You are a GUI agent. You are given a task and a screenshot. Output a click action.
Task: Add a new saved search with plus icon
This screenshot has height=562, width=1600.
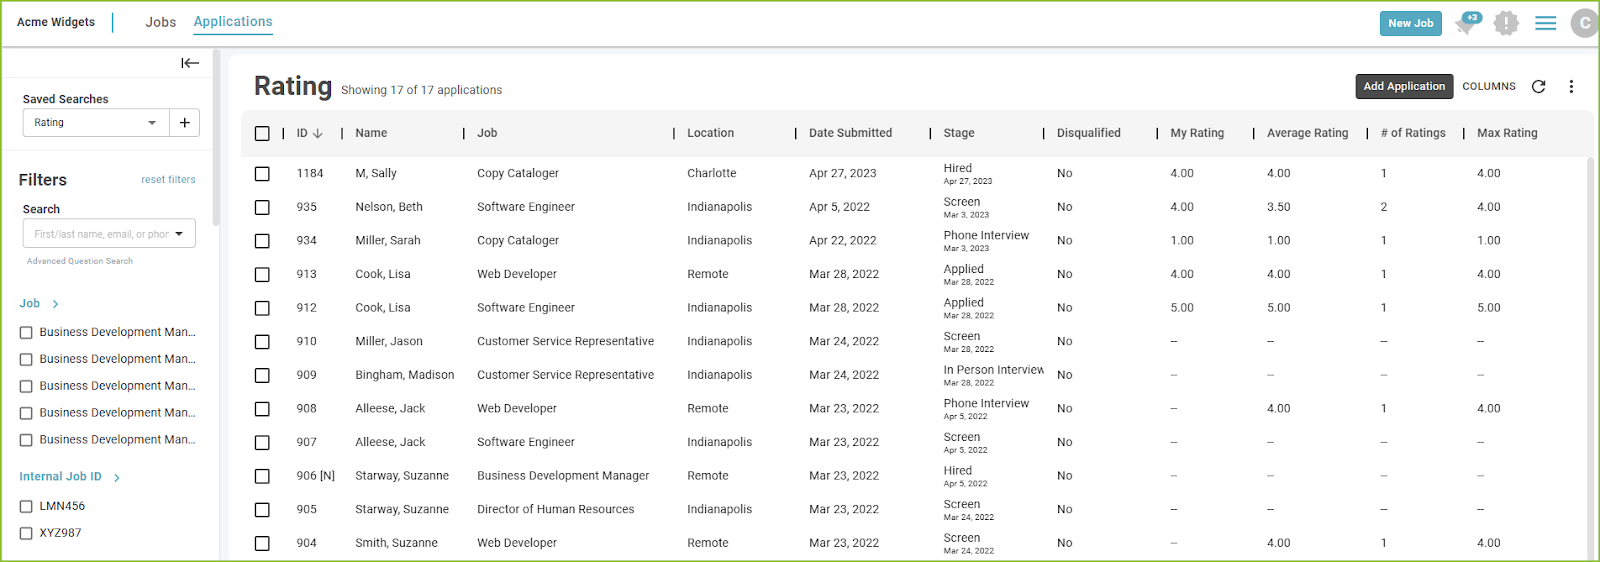tap(185, 123)
